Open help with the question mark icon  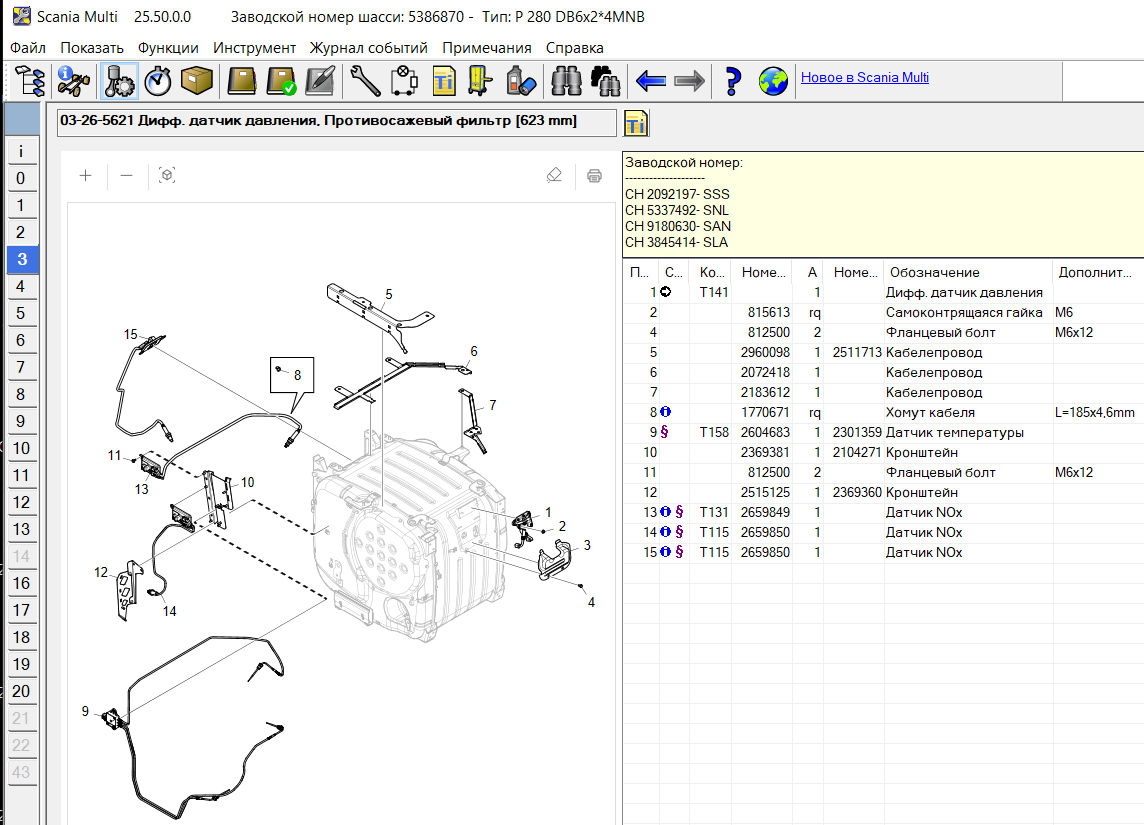pyautogui.click(x=733, y=80)
